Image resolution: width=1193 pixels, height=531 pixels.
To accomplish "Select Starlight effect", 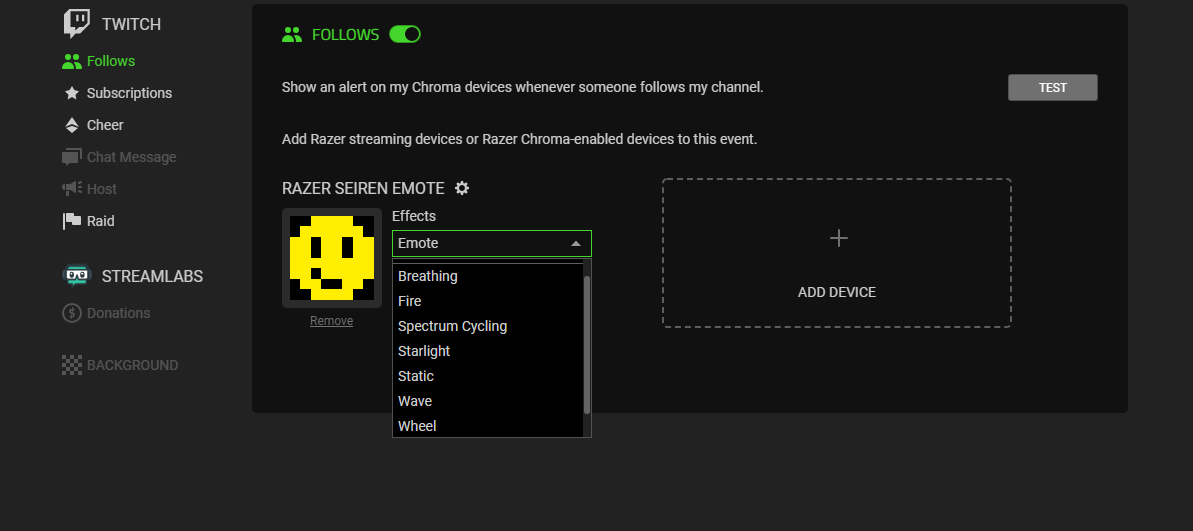I will coord(488,351).
